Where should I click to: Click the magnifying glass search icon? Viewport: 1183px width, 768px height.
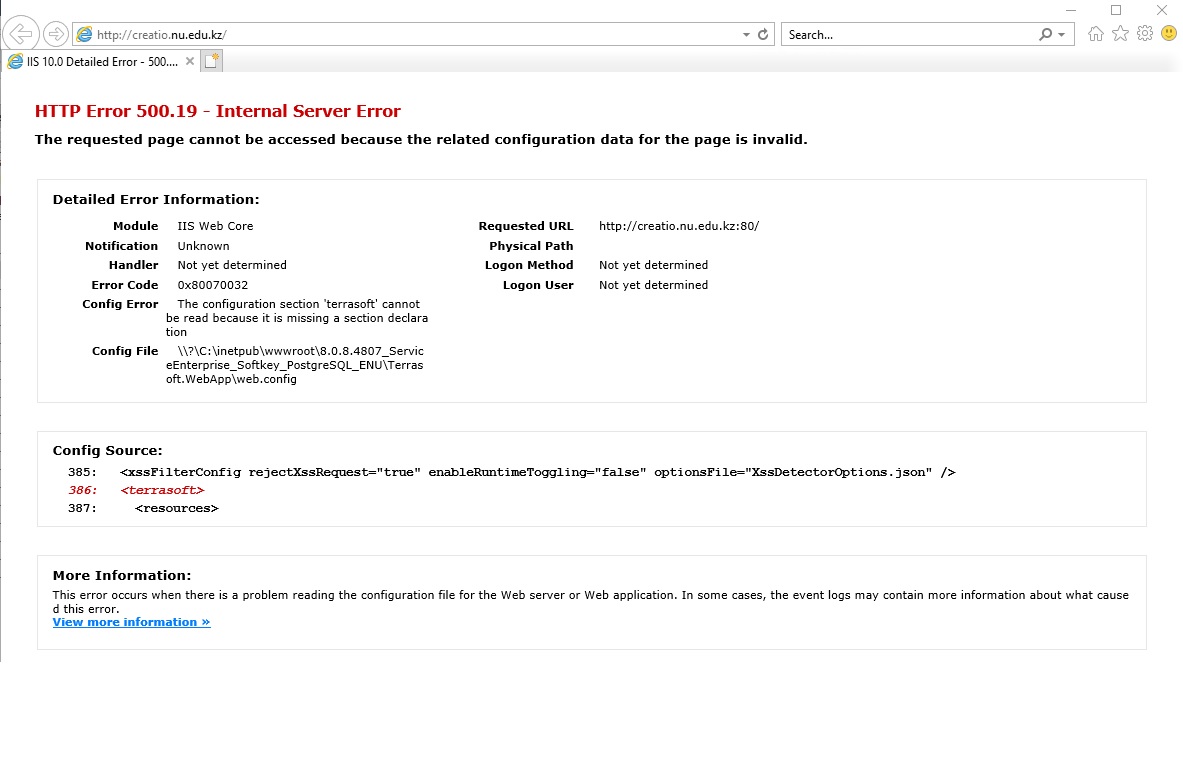click(x=1045, y=34)
